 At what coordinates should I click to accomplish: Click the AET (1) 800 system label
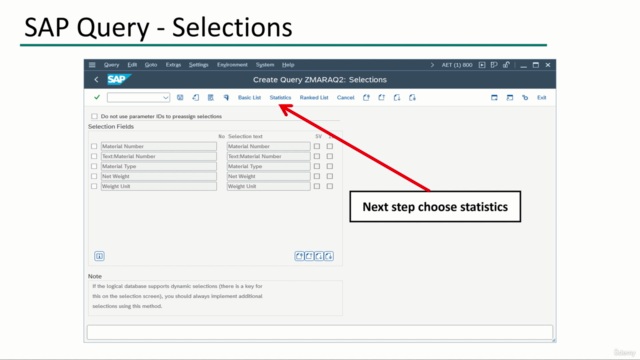[x=457, y=65]
